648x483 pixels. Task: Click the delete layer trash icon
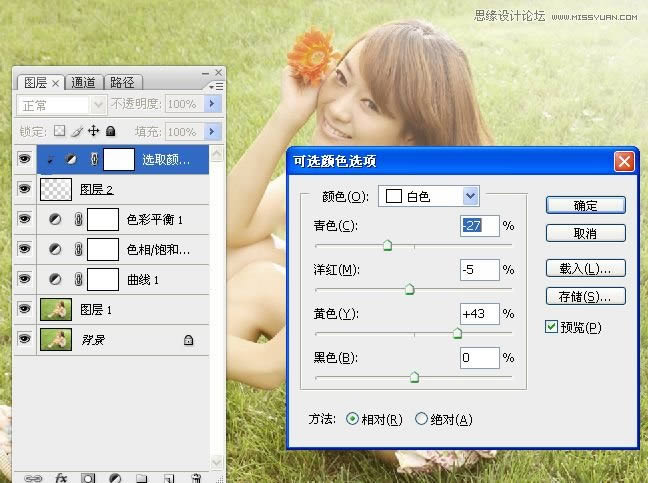coord(196,478)
